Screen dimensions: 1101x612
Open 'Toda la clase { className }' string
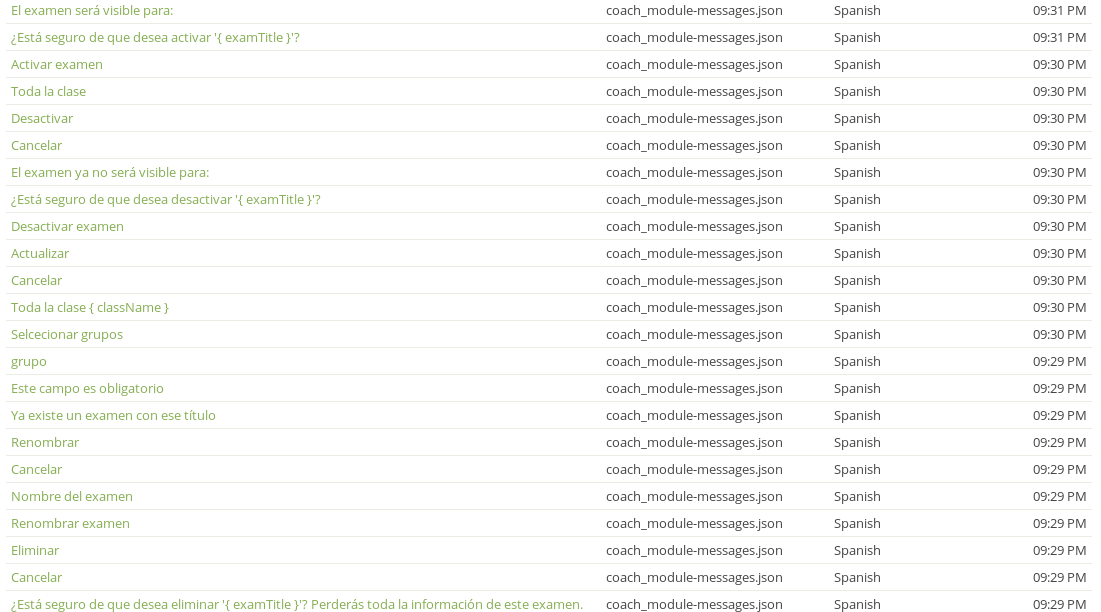[x=90, y=308]
